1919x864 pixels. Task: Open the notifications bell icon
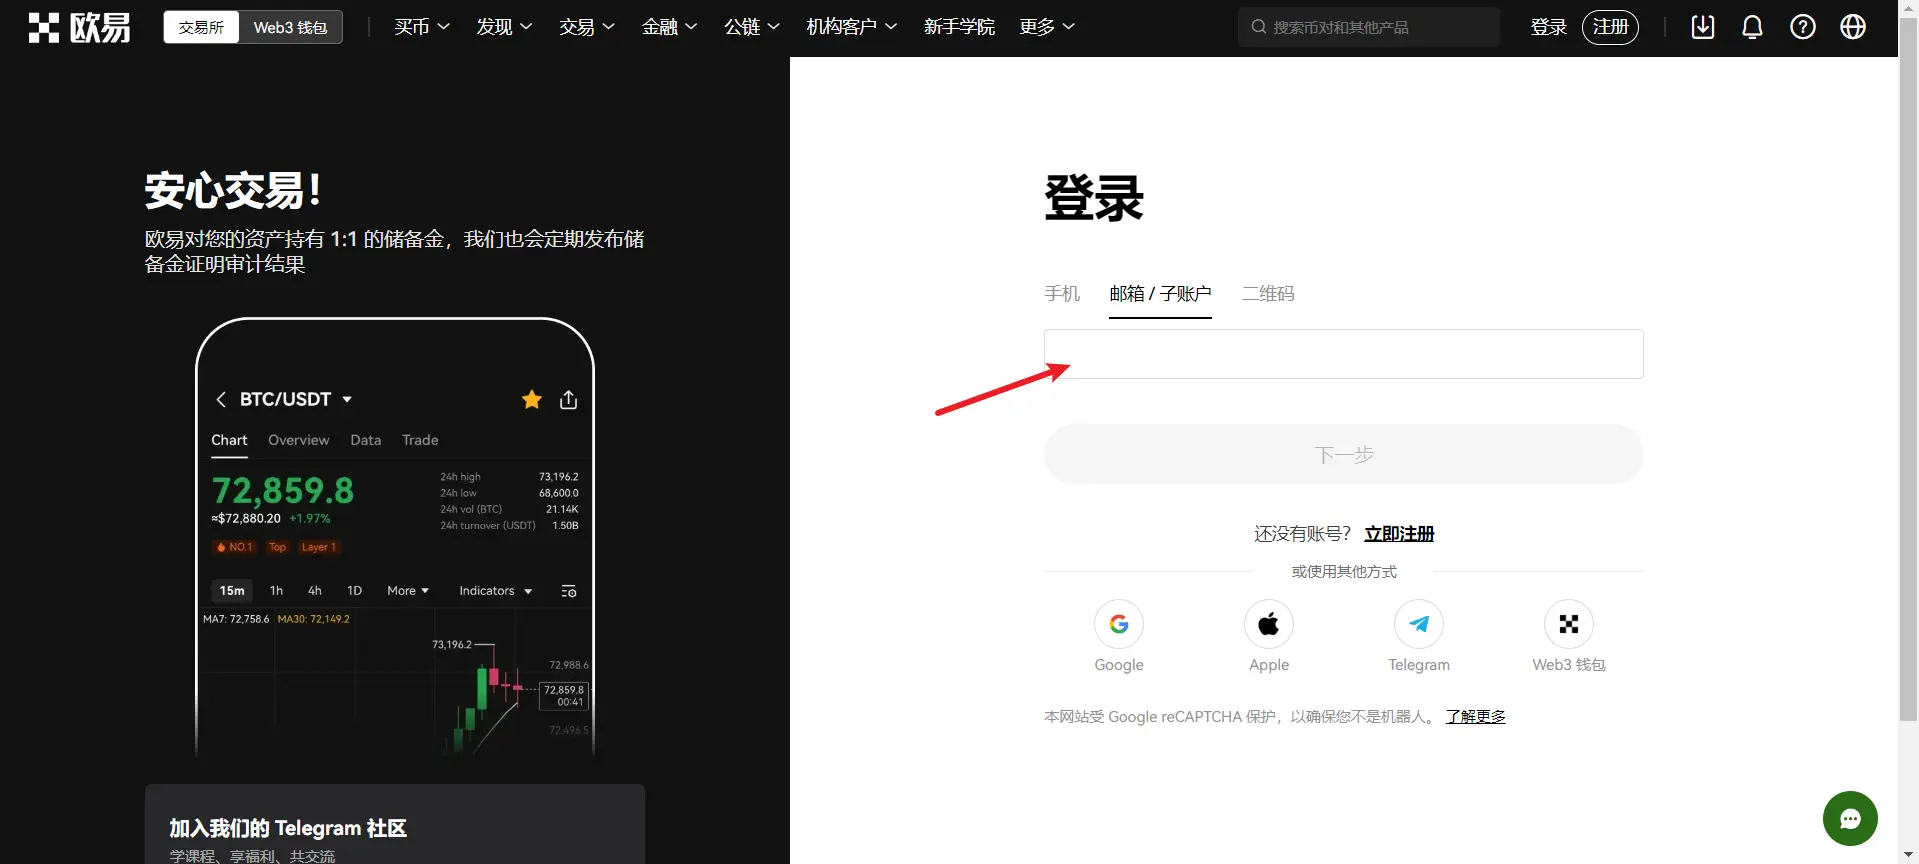point(1752,27)
